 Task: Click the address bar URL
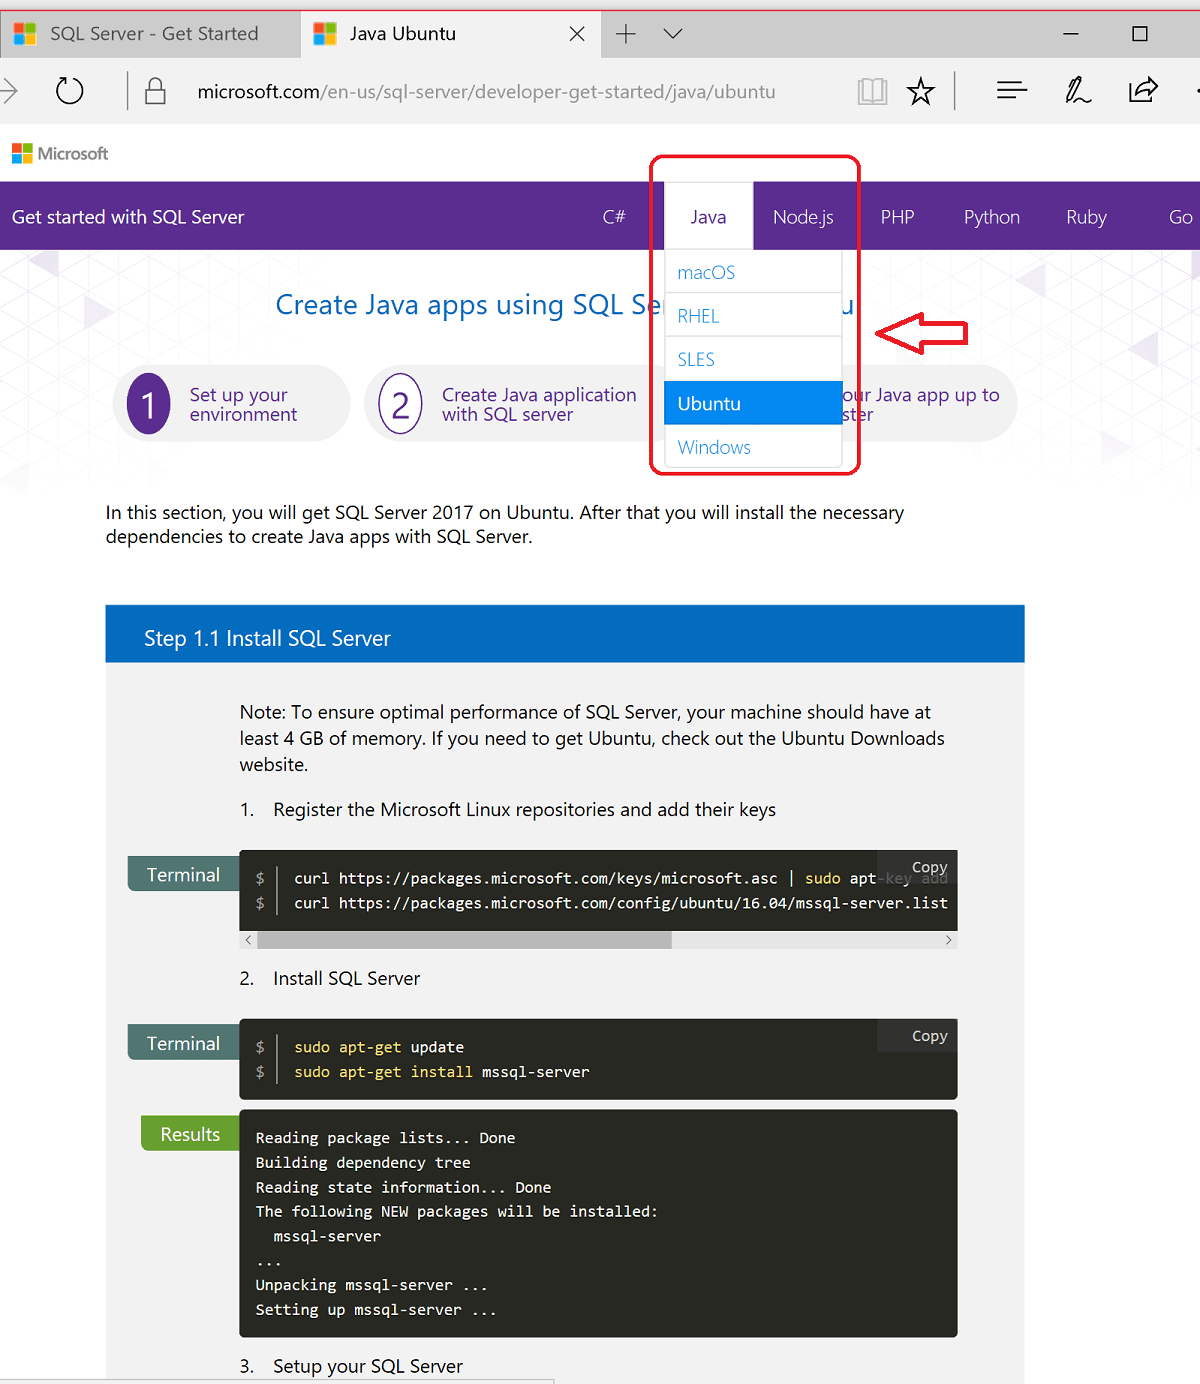486,92
